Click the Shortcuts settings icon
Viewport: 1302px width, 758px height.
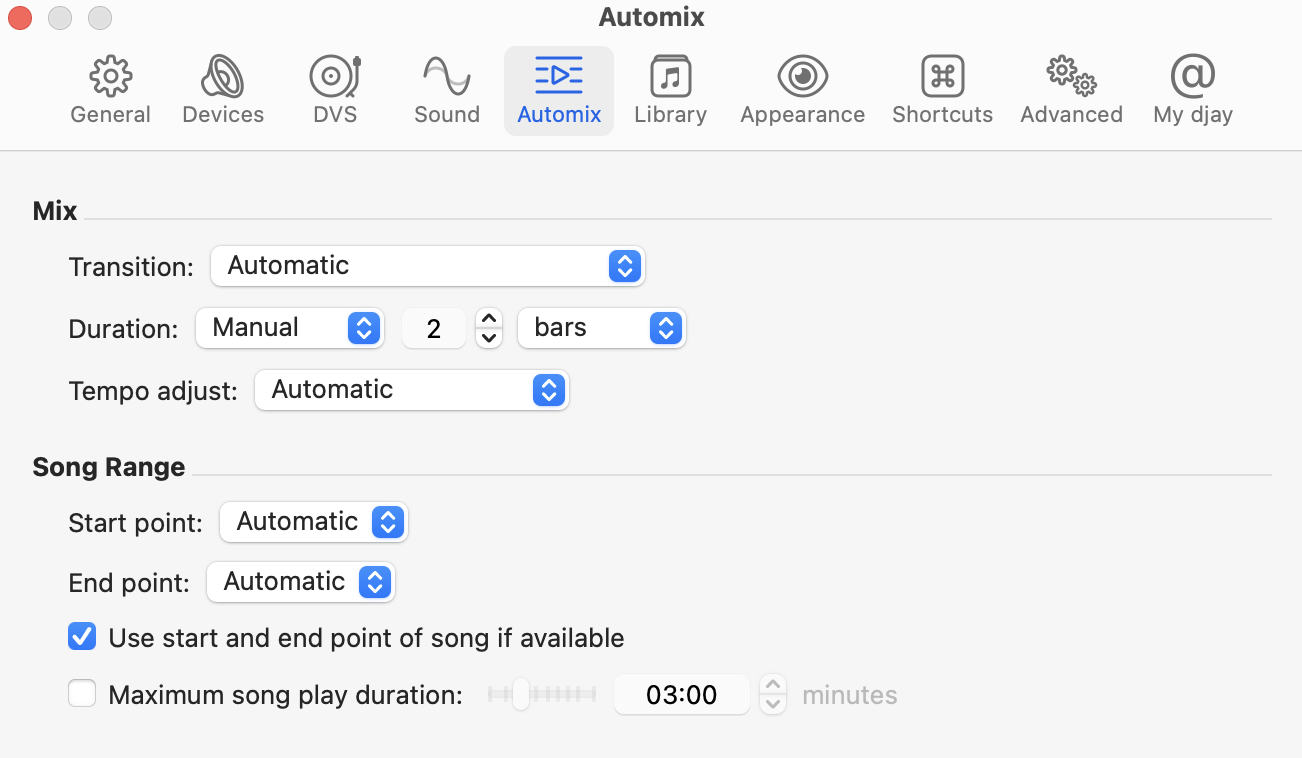[x=941, y=88]
